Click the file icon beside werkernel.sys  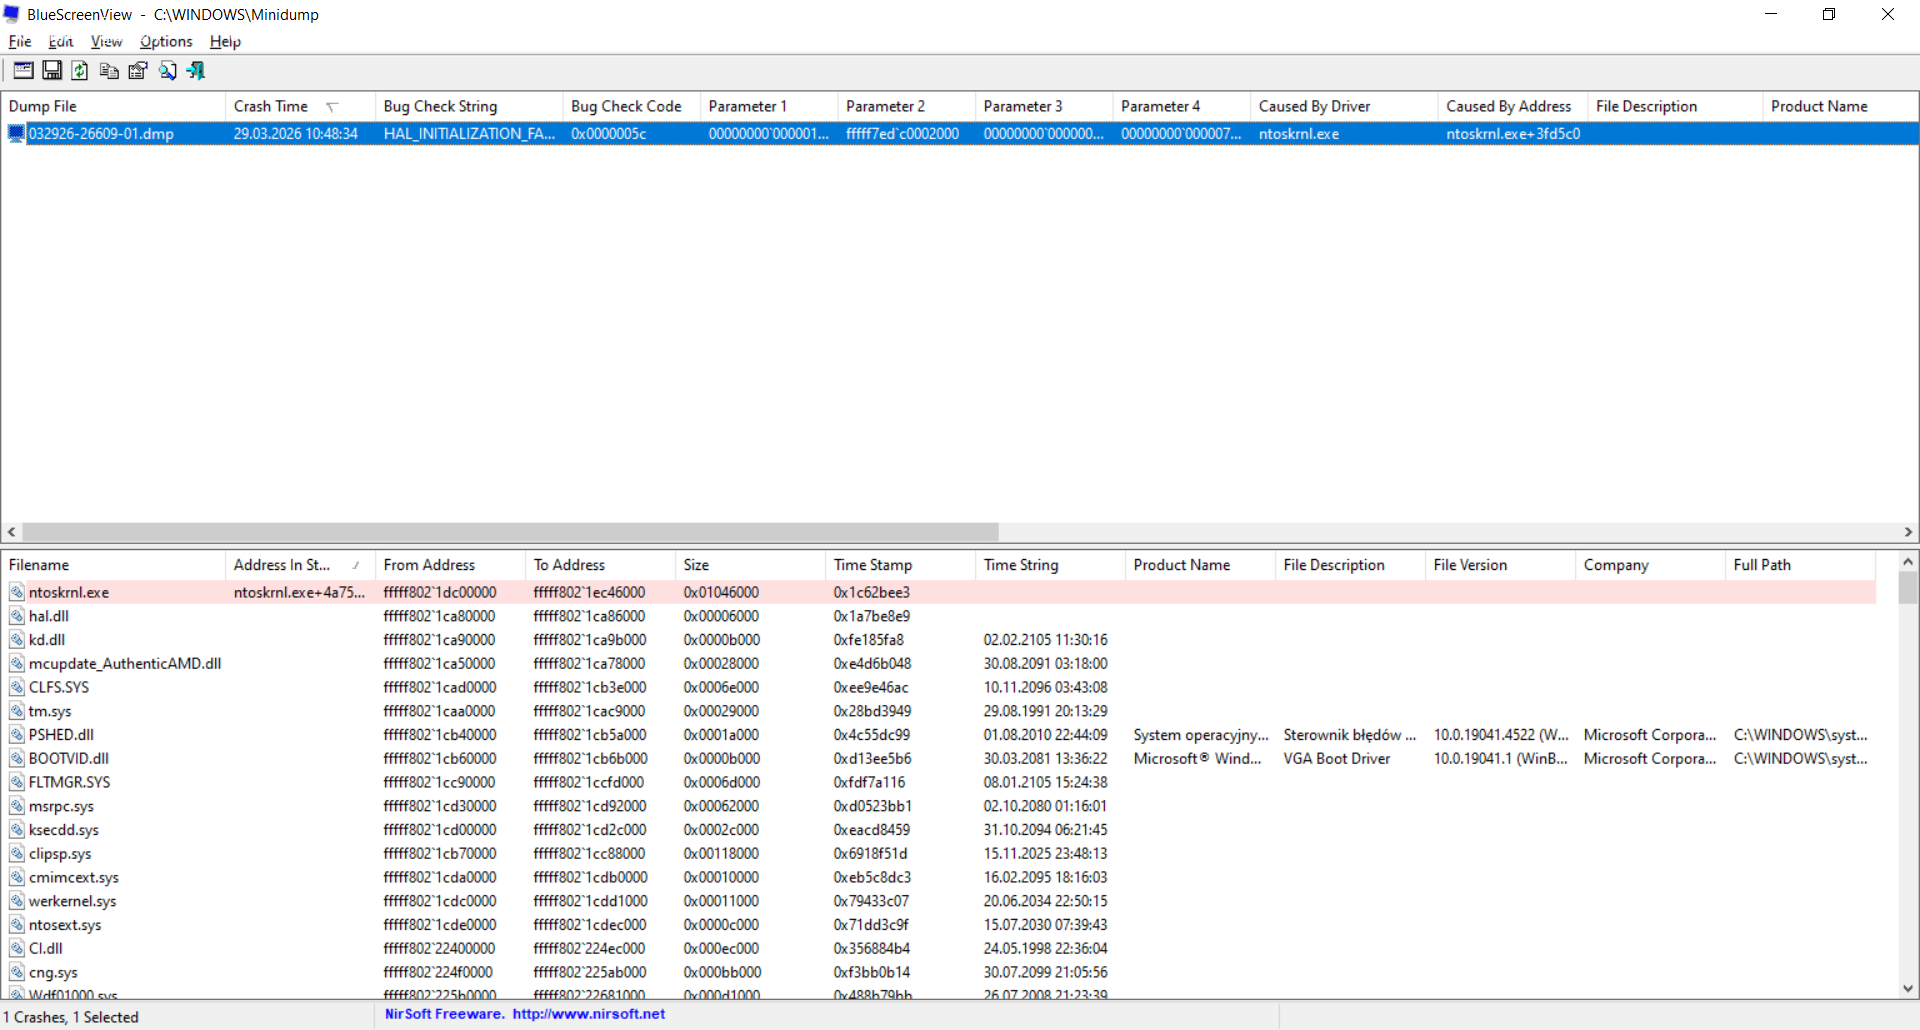click(17, 901)
